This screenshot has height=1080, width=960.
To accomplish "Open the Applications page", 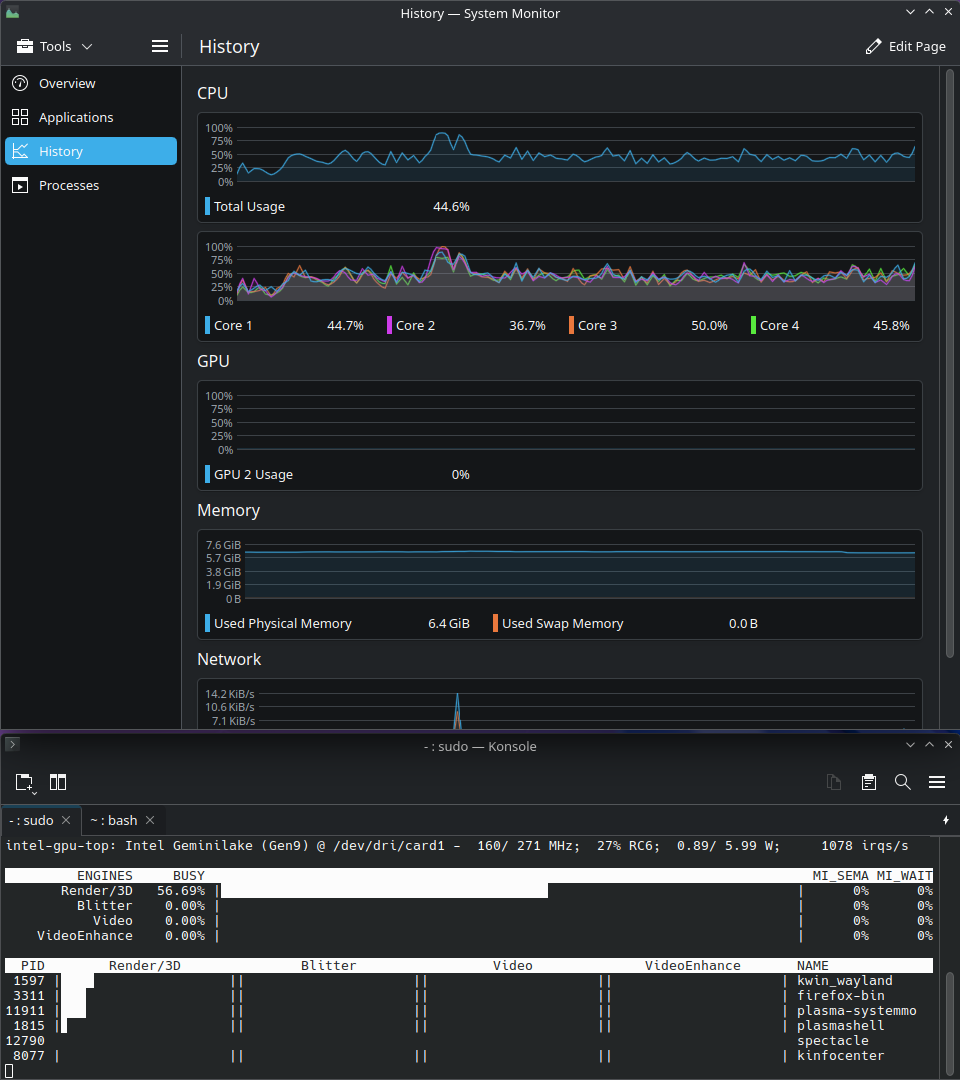I will click(x=76, y=118).
